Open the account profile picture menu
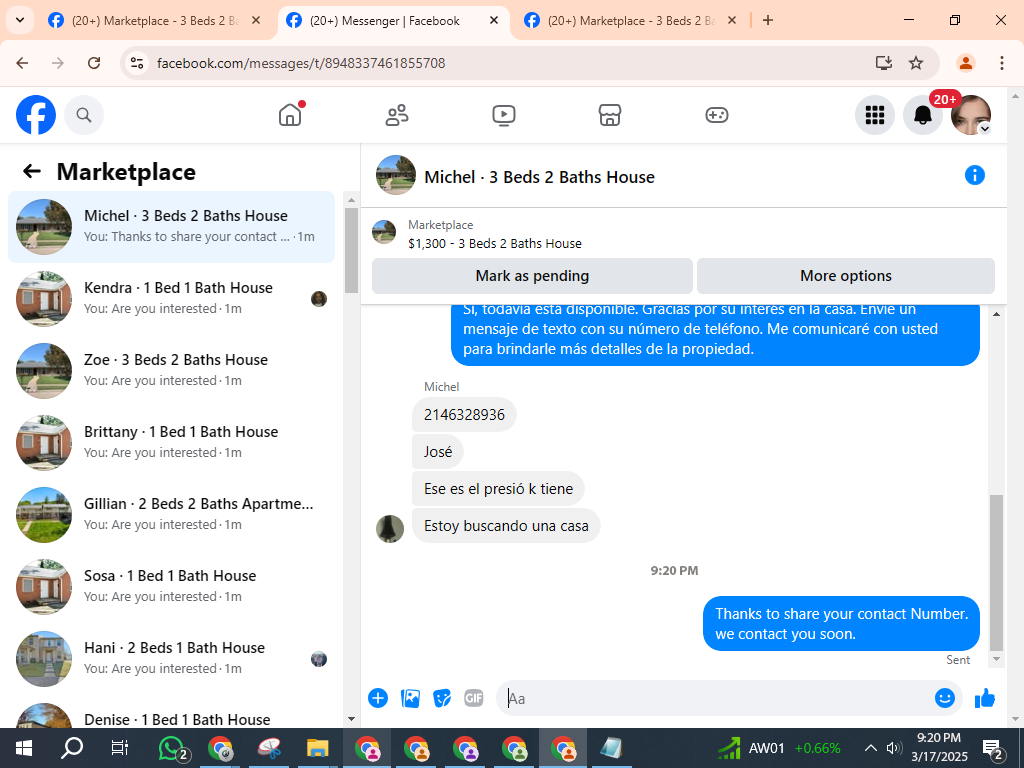The image size is (1024, 768). coord(971,115)
